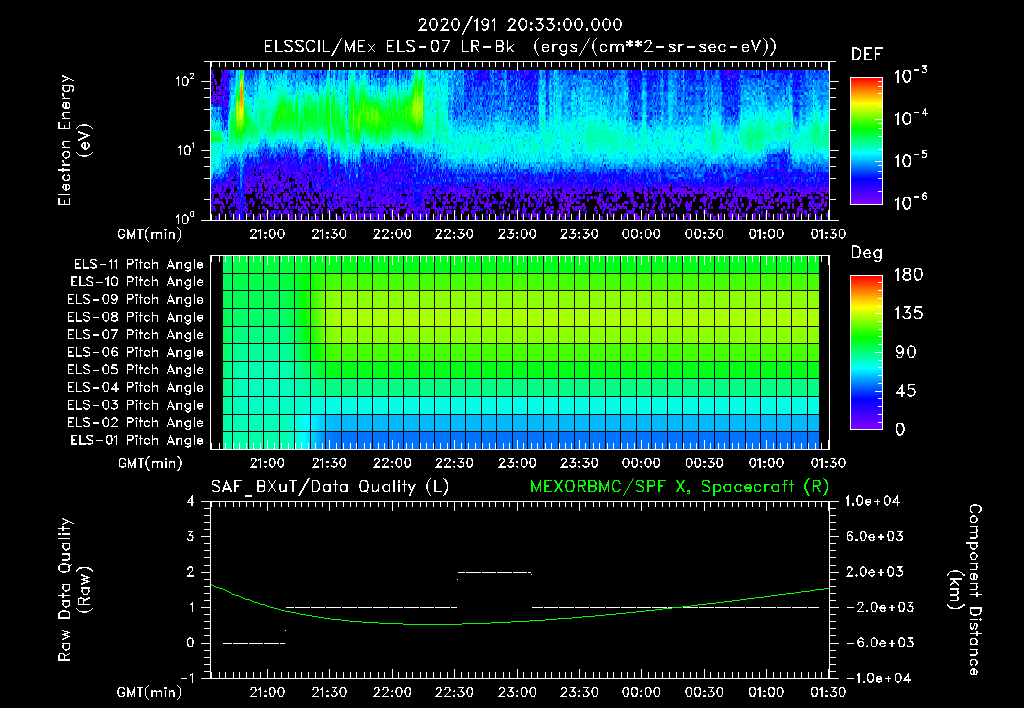
Task: Click 00:00 time label under pitch angle panel
Action: pyautogui.click(x=641, y=464)
